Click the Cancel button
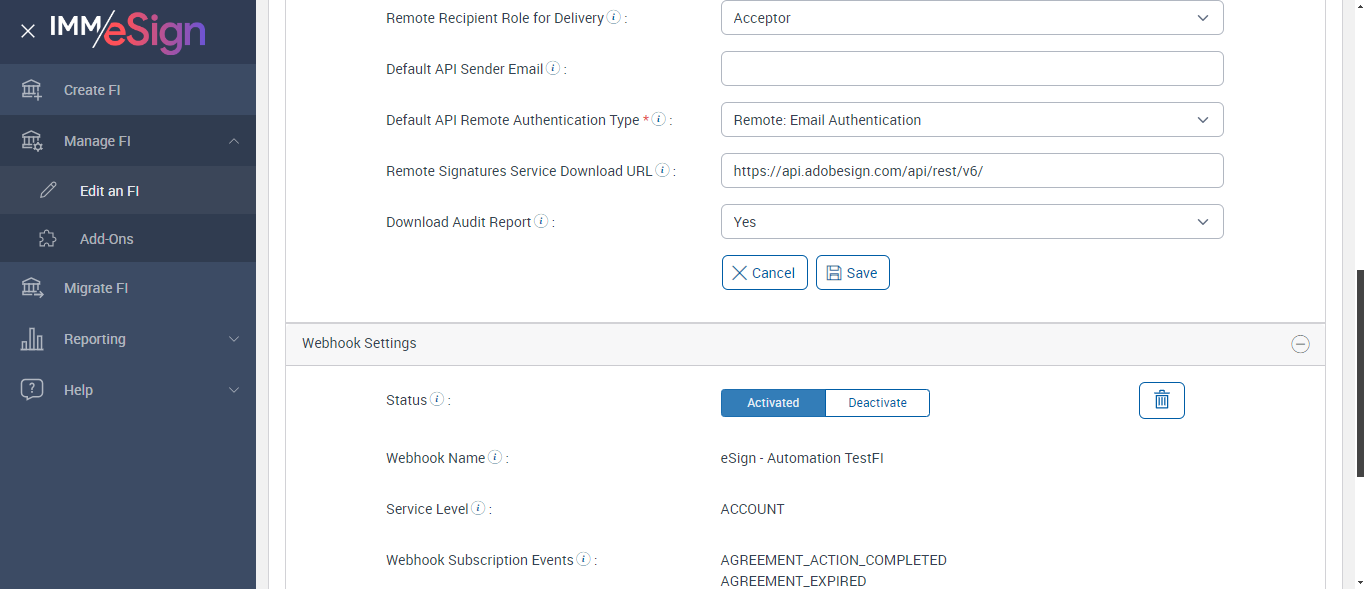The width and height of the screenshot is (1366, 589). (x=764, y=273)
